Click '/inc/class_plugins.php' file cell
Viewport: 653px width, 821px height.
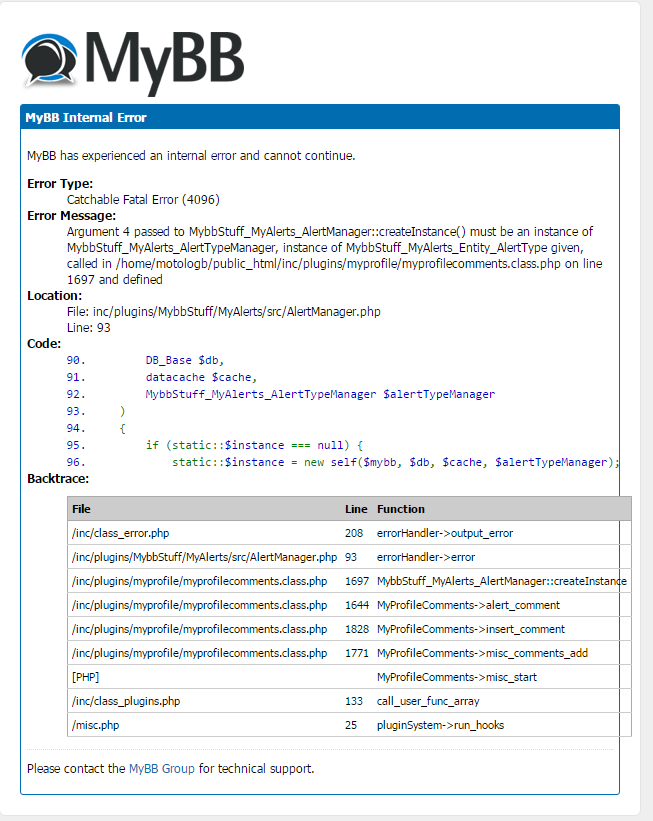[x=126, y=701]
